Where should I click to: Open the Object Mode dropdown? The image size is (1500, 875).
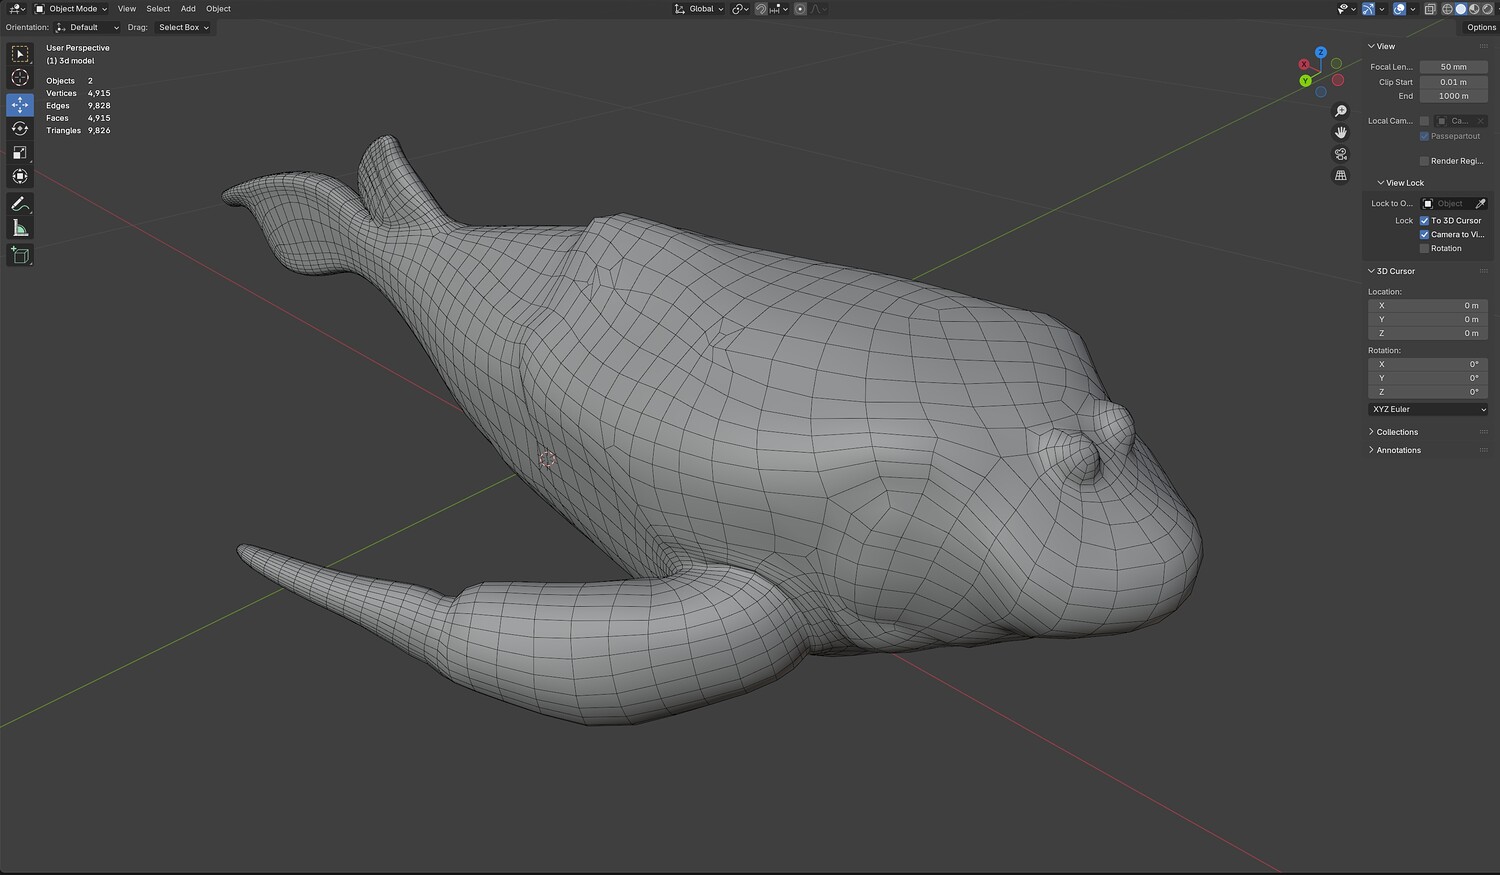coord(71,9)
